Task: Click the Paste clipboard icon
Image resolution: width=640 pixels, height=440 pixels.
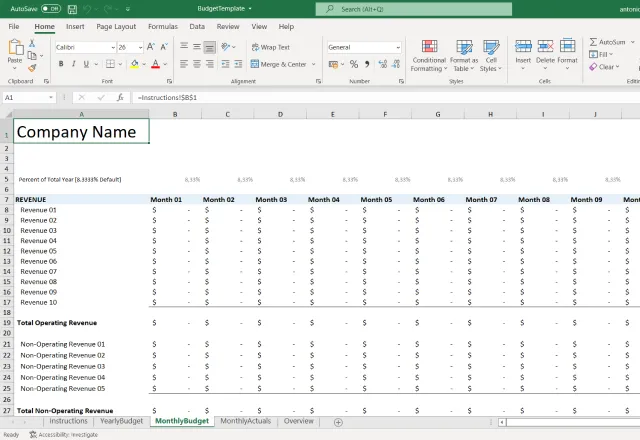Action: click(x=15, y=47)
